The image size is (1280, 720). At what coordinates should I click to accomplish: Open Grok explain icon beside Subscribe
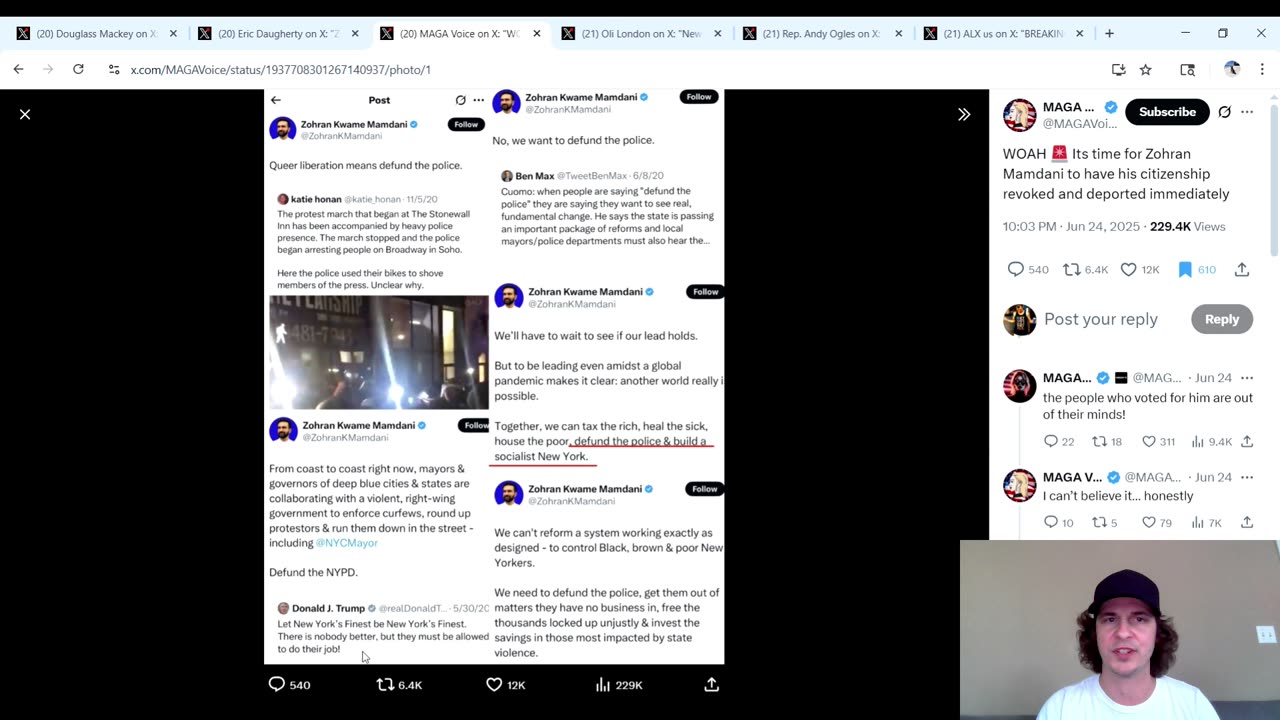[x=1224, y=112]
